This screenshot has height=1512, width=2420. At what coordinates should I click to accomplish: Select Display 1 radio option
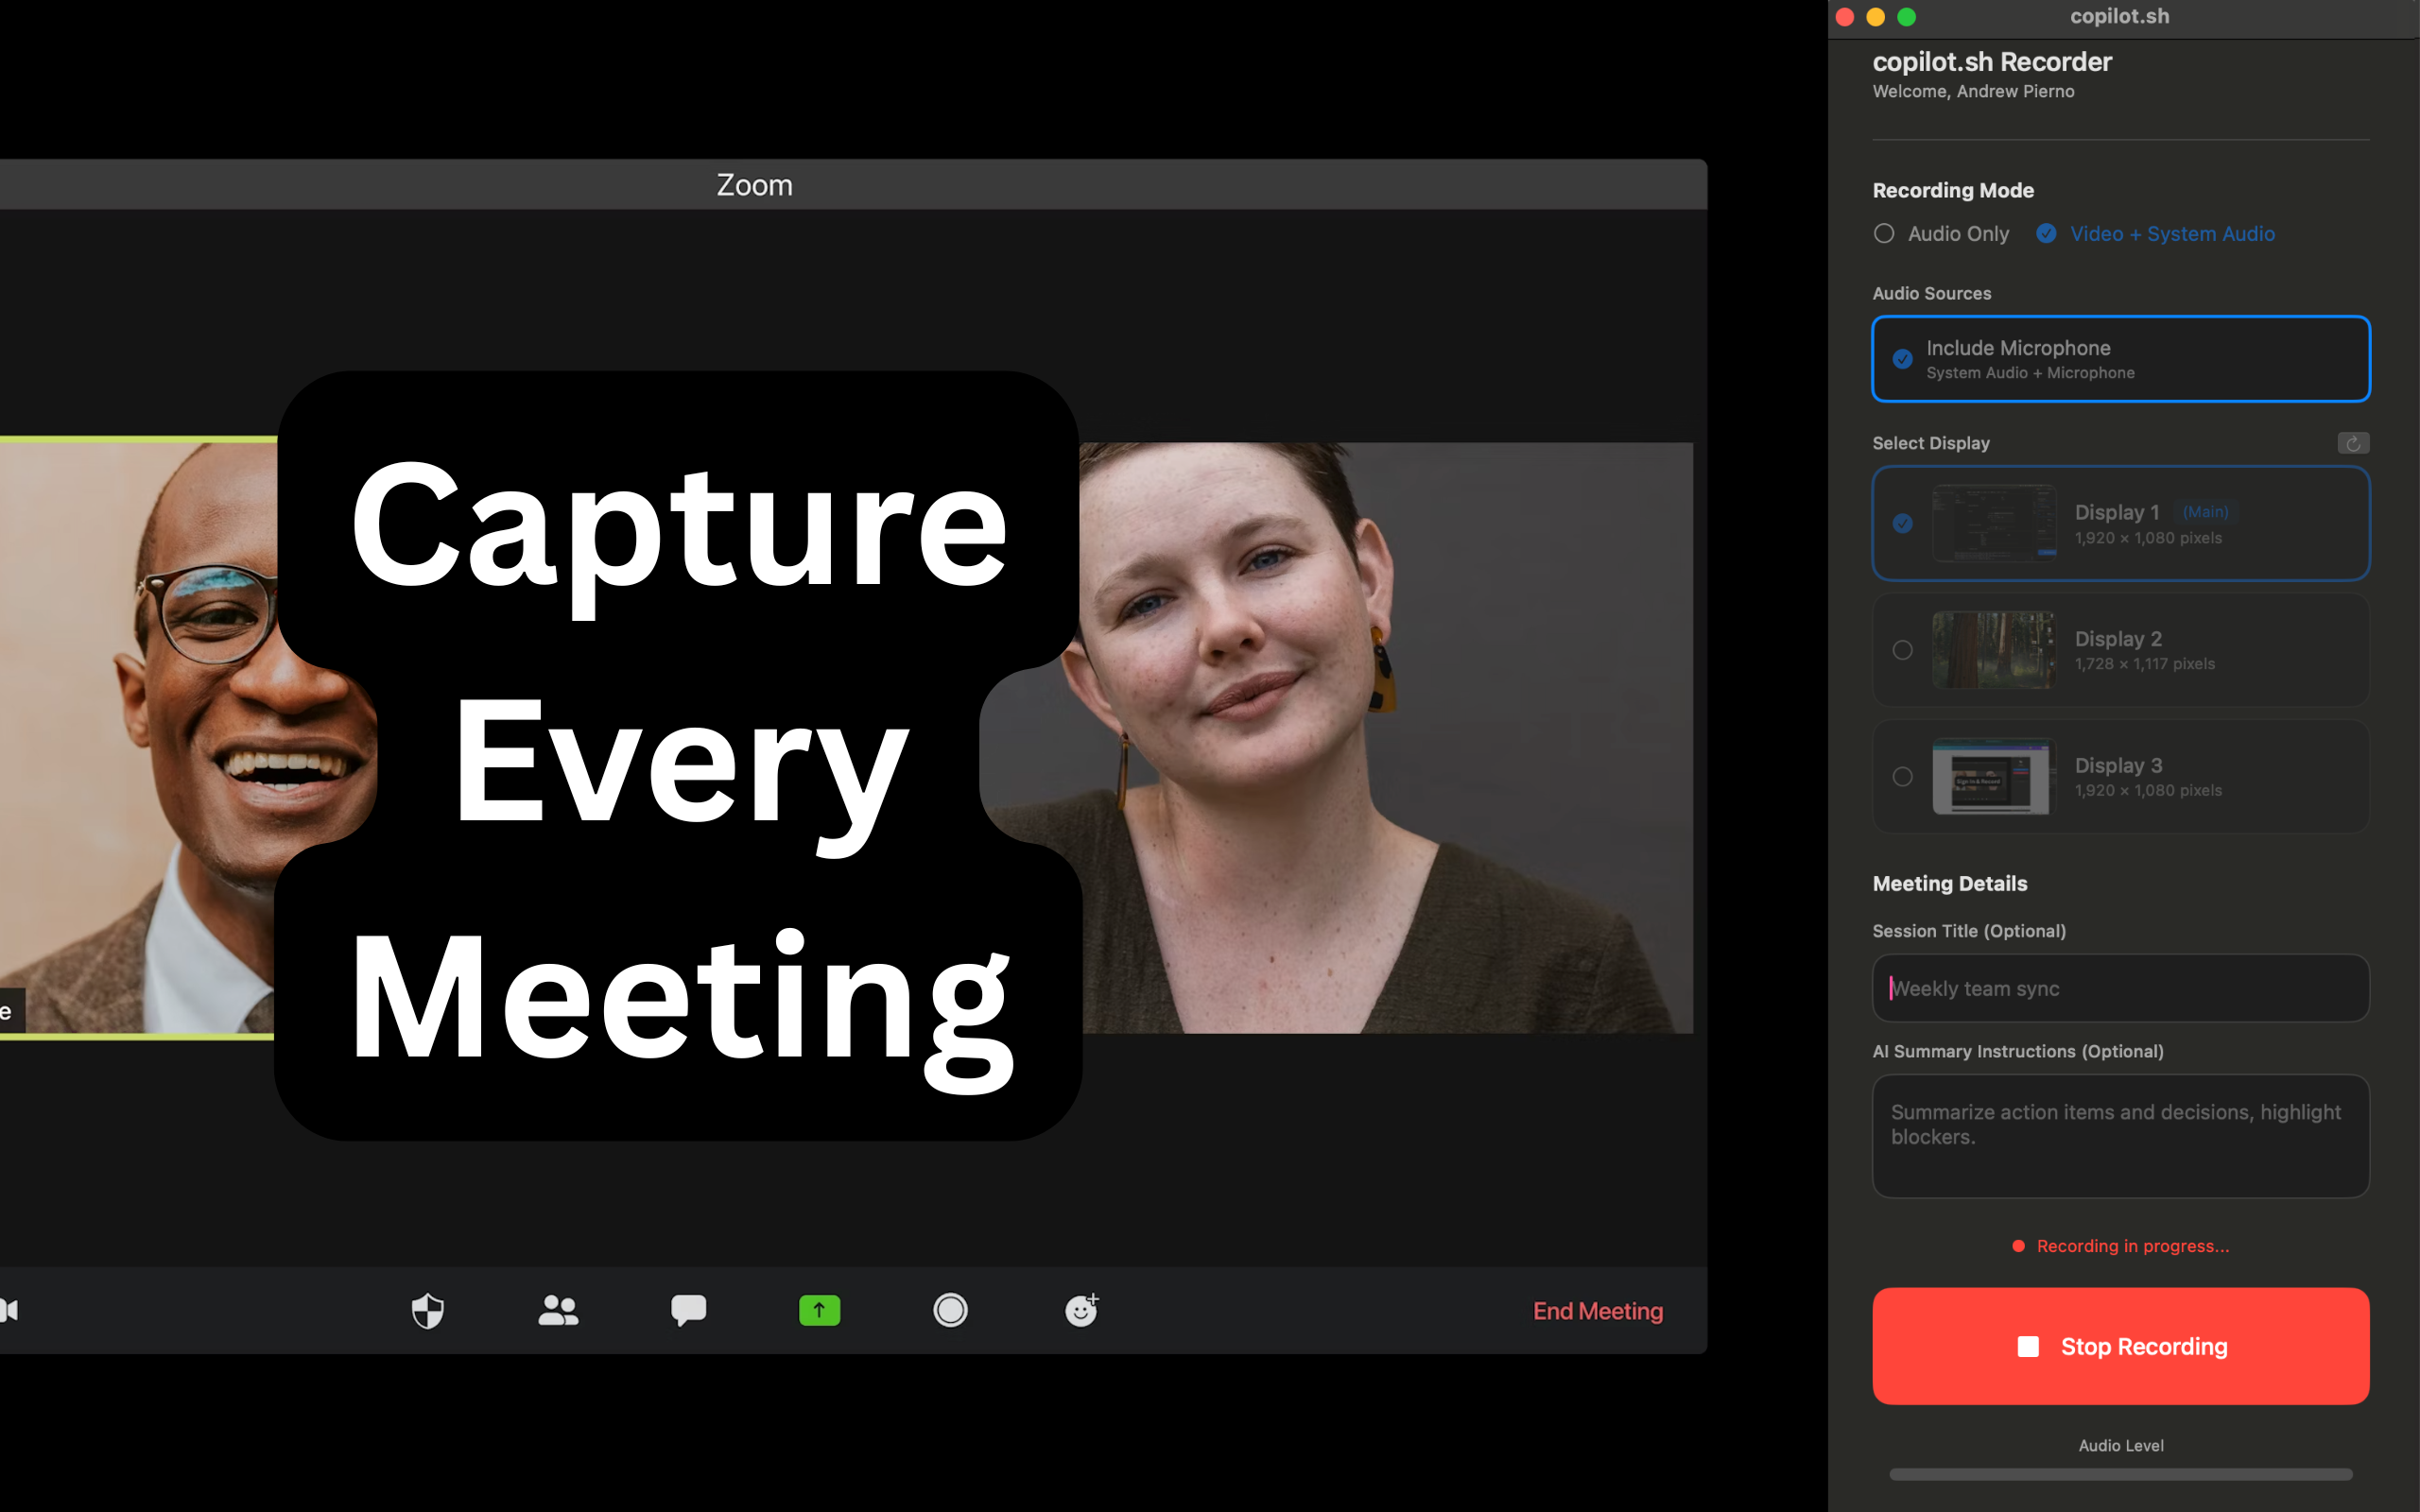click(x=1902, y=523)
